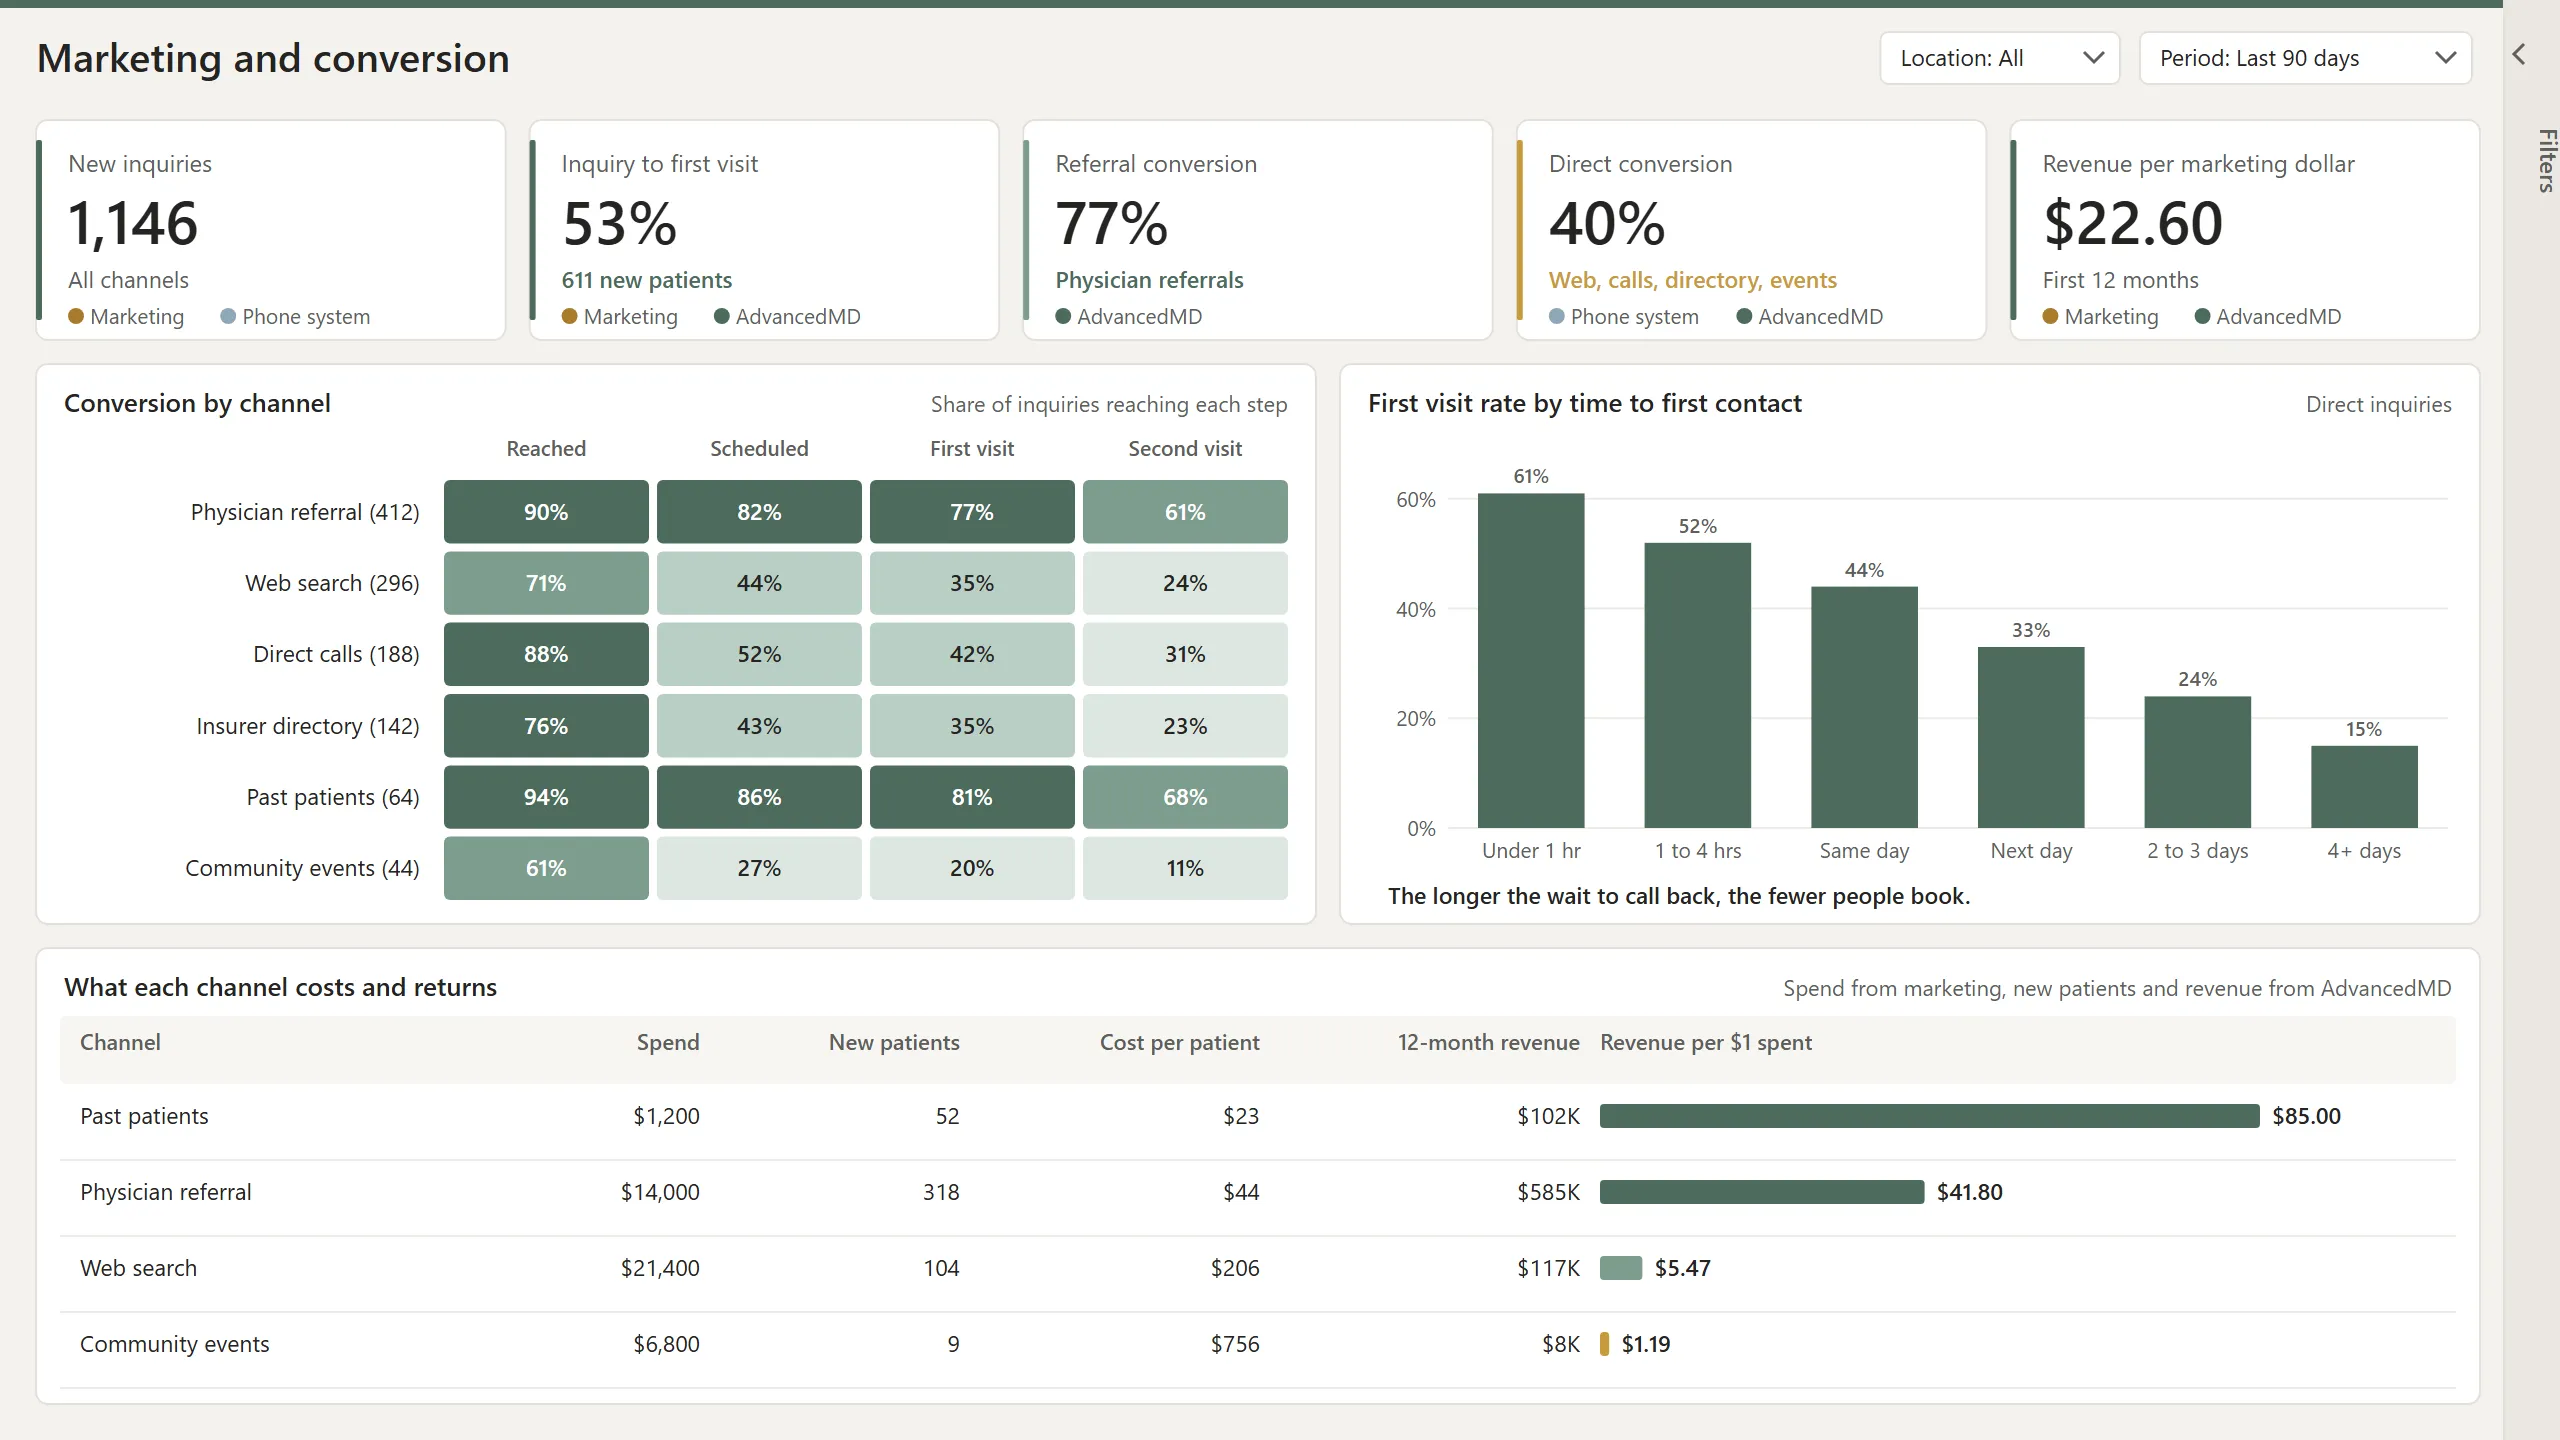This screenshot has height=1440, width=2560.
Task: Click the $5.47 revenue bar for Web search
Action: point(1621,1268)
